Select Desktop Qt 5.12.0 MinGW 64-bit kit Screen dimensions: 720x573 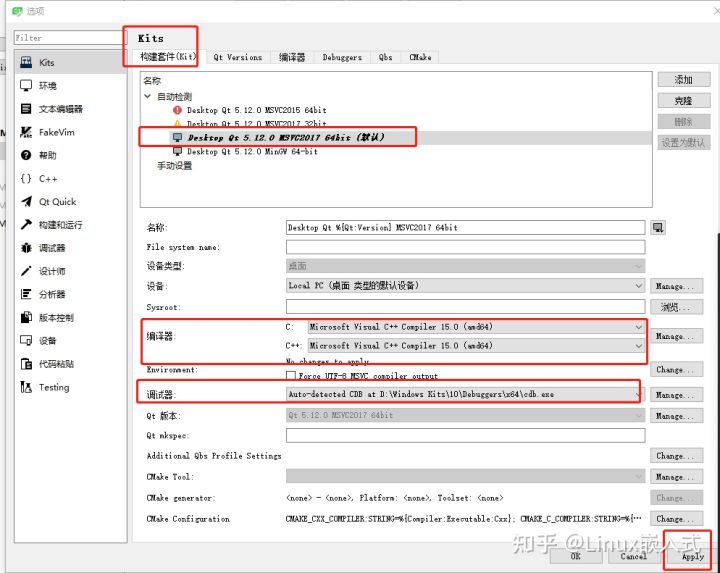[252, 152]
